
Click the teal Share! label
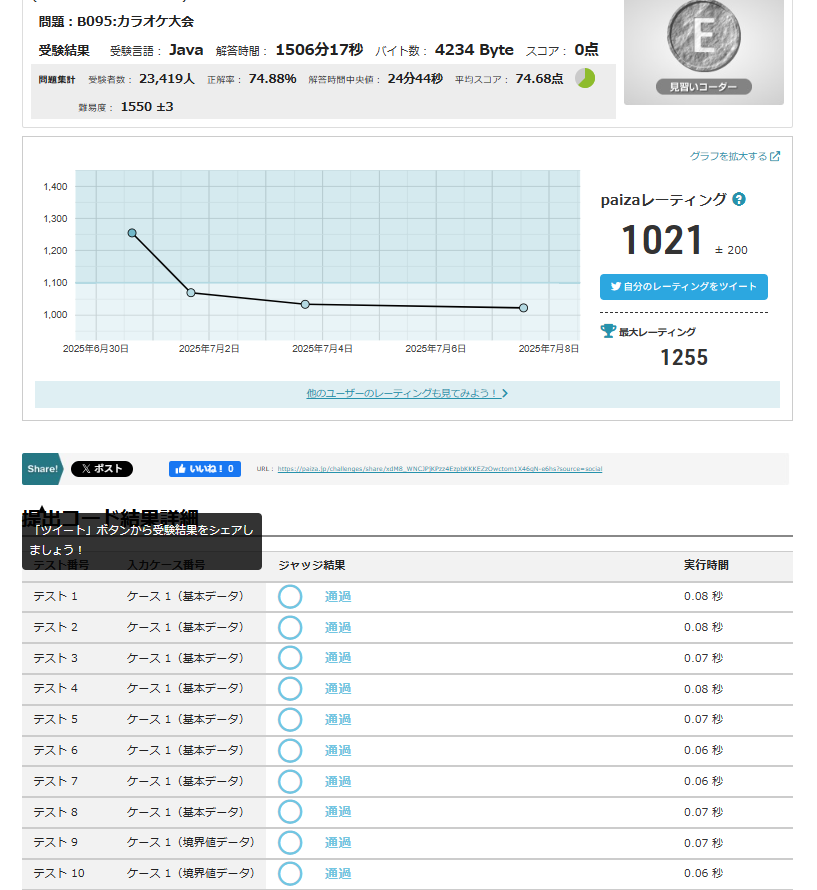point(43,469)
